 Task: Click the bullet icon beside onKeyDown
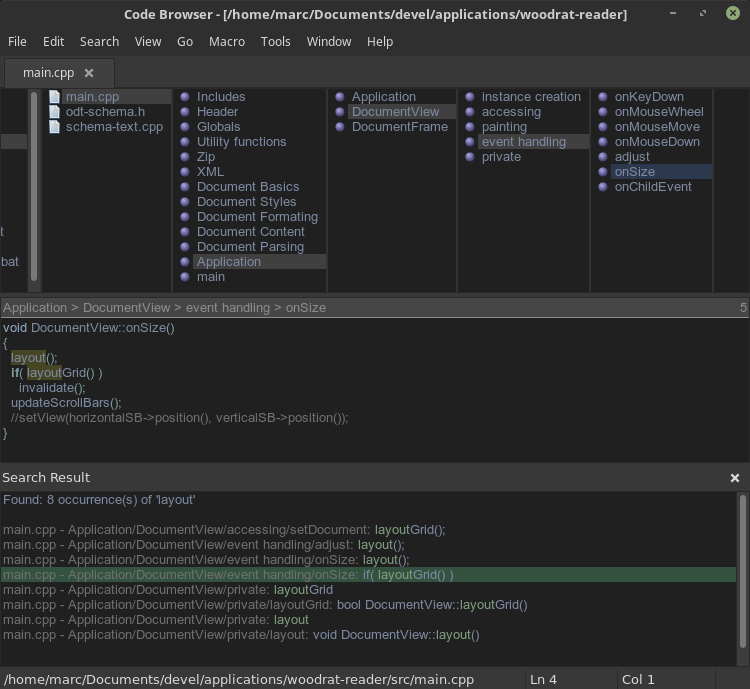click(603, 97)
